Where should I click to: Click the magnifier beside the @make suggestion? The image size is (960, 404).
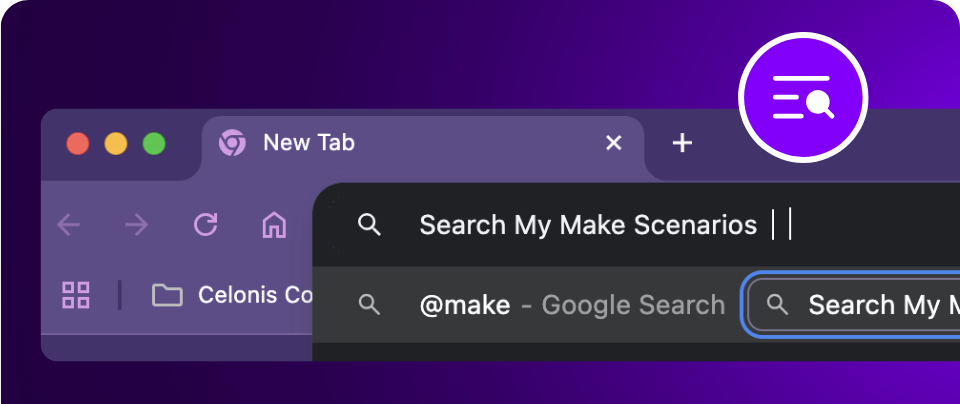369,305
